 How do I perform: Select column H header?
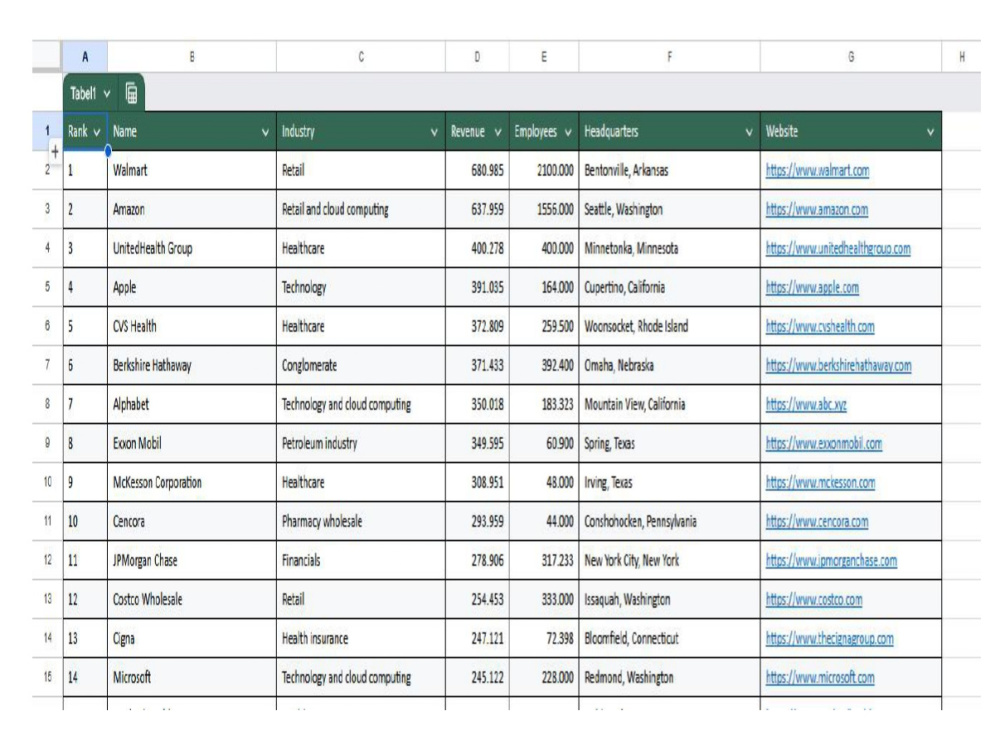(x=961, y=57)
